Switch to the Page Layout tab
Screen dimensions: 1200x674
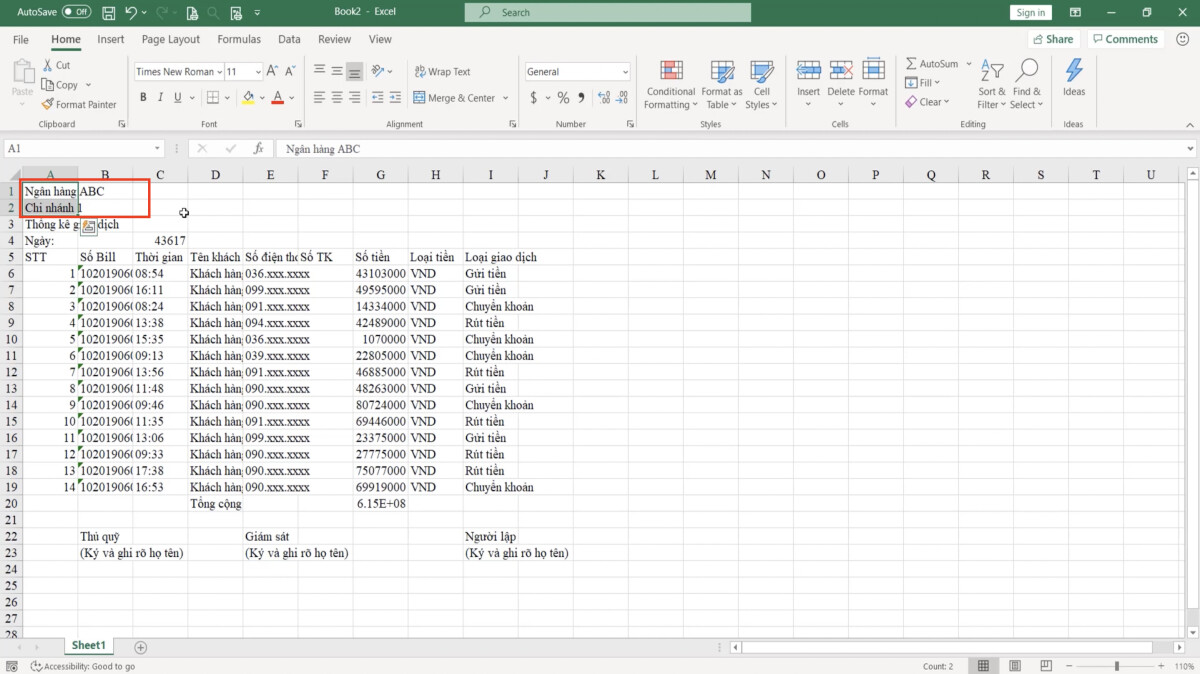pyautogui.click(x=171, y=39)
